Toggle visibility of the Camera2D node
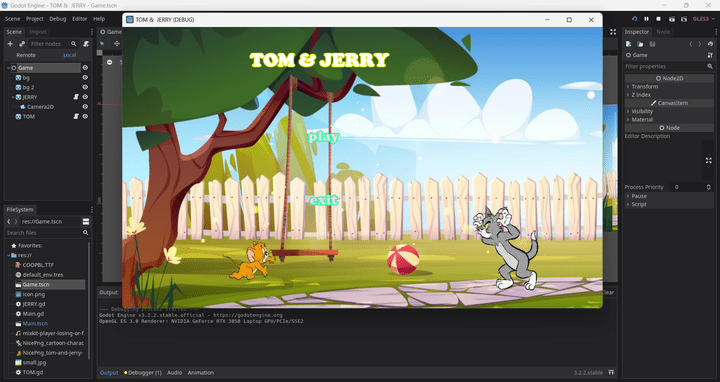 click(x=85, y=107)
